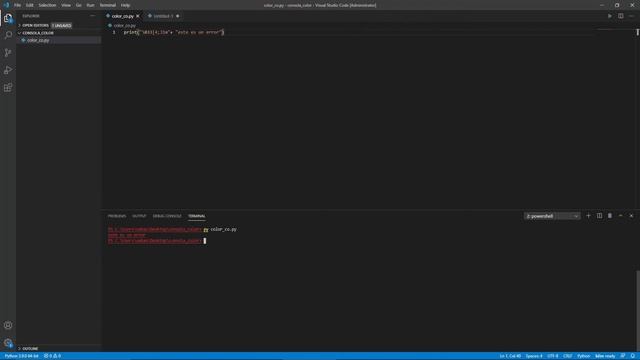Split the terminal
The image size is (640, 360).
pyautogui.click(x=599, y=216)
